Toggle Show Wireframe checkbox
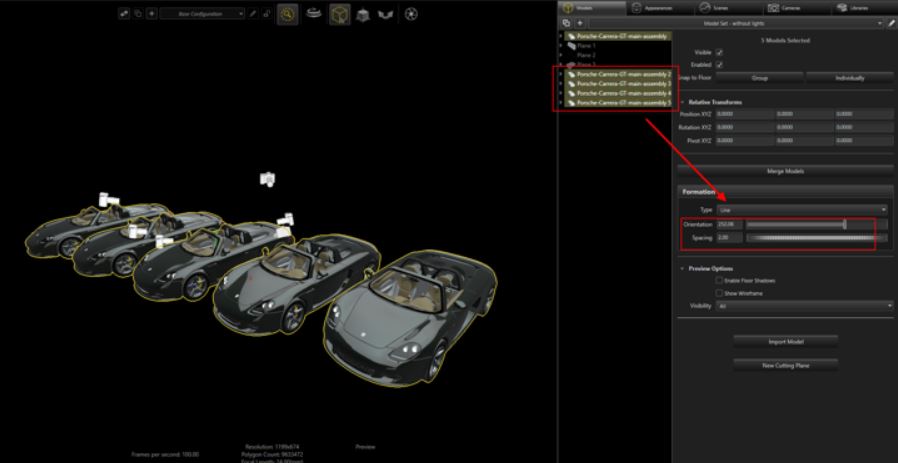 pyautogui.click(x=719, y=293)
